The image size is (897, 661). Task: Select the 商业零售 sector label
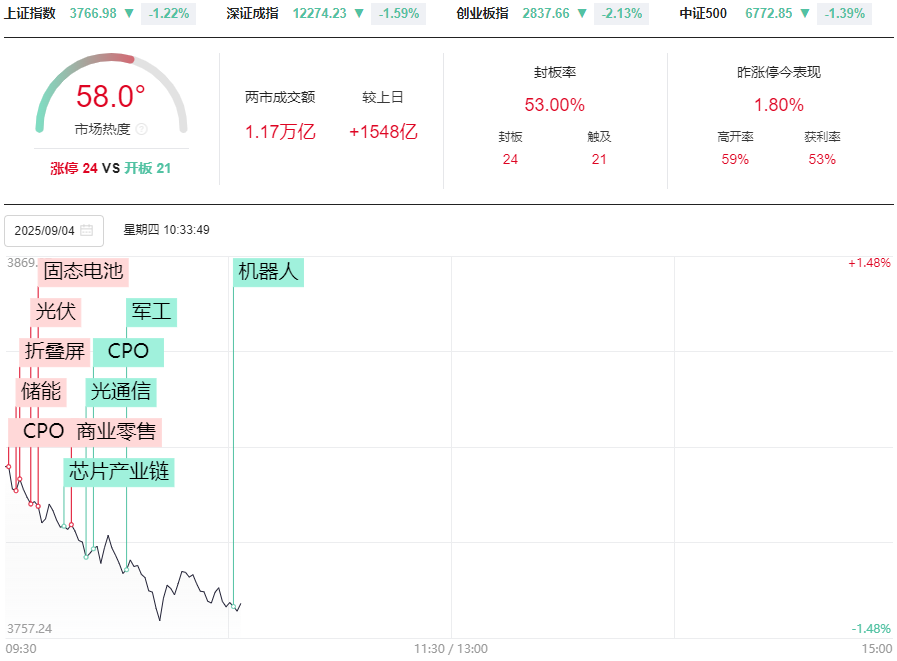116,432
